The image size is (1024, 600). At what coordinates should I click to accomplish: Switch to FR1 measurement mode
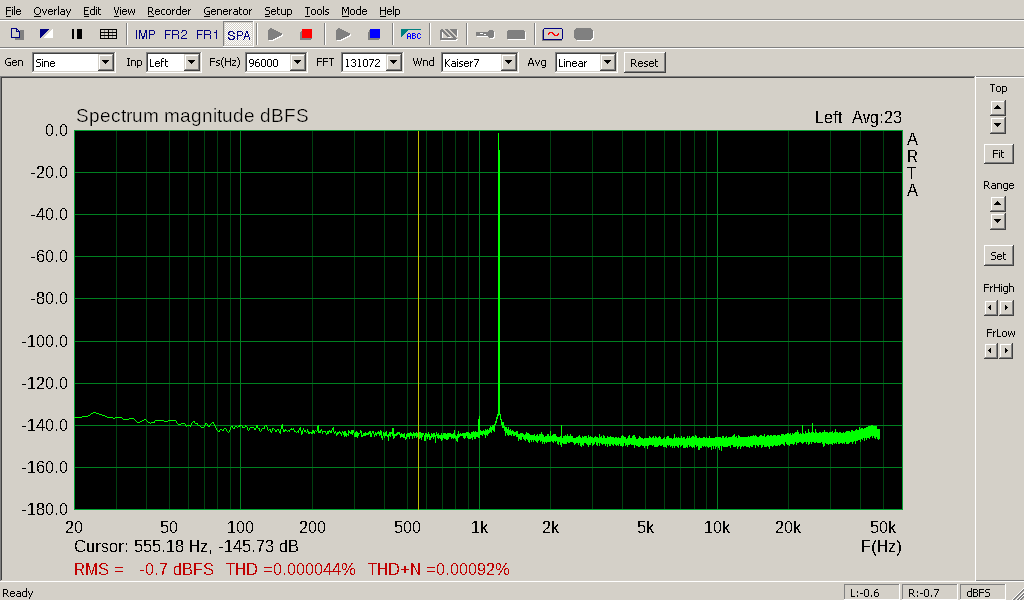(207, 35)
